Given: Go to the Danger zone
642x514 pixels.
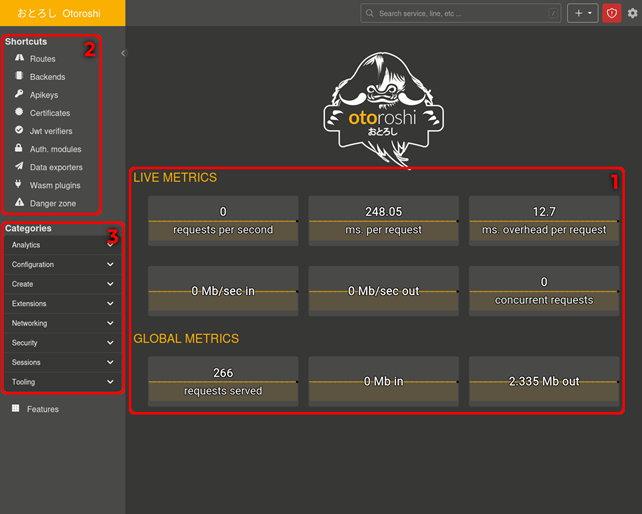Looking at the screenshot, I should (x=53, y=203).
